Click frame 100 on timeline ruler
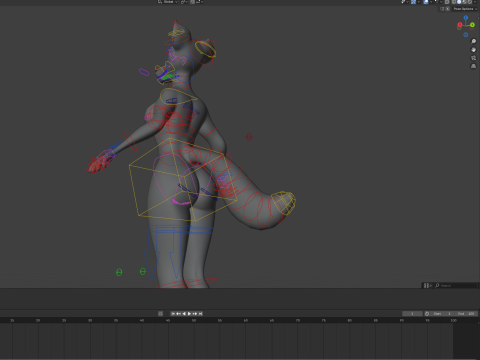 click(x=453, y=320)
